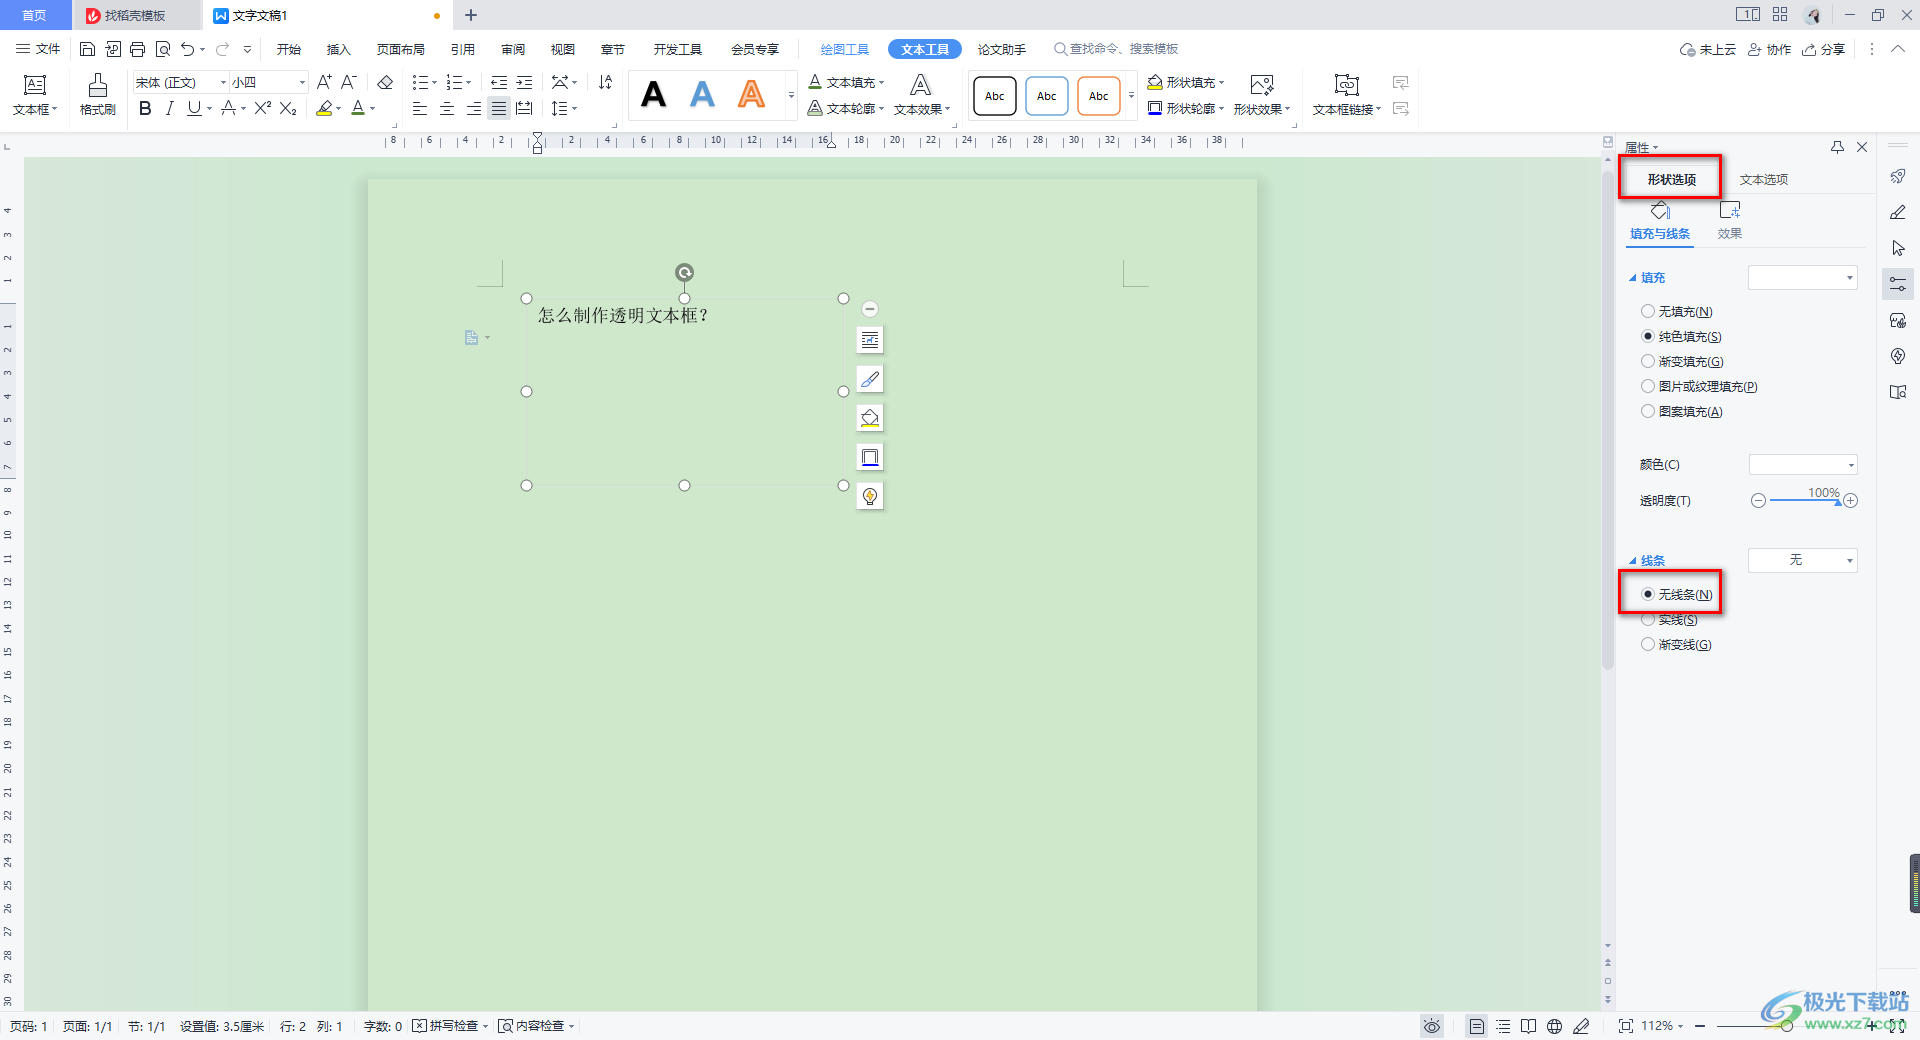Image resolution: width=1920 pixels, height=1040 pixels.
Task: Click the shape fill bucket beside text box
Action: (x=870, y=418)
